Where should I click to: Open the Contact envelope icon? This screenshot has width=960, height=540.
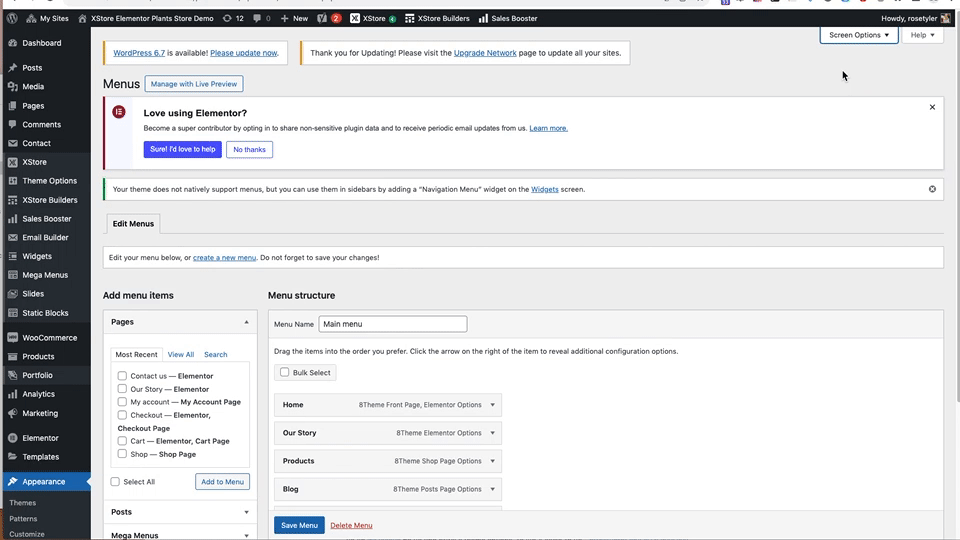point(13,143)
